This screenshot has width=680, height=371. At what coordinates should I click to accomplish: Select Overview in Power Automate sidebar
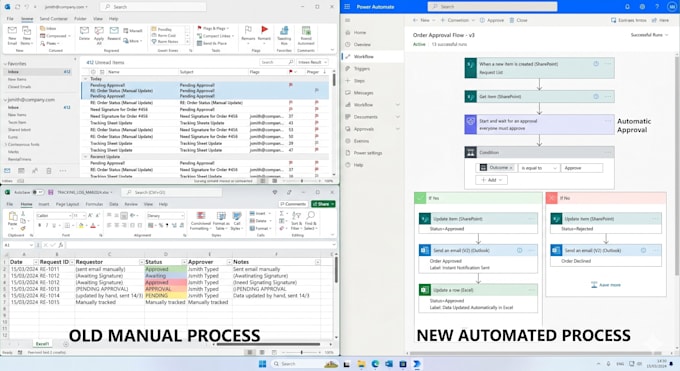click(x=362, y=44)
